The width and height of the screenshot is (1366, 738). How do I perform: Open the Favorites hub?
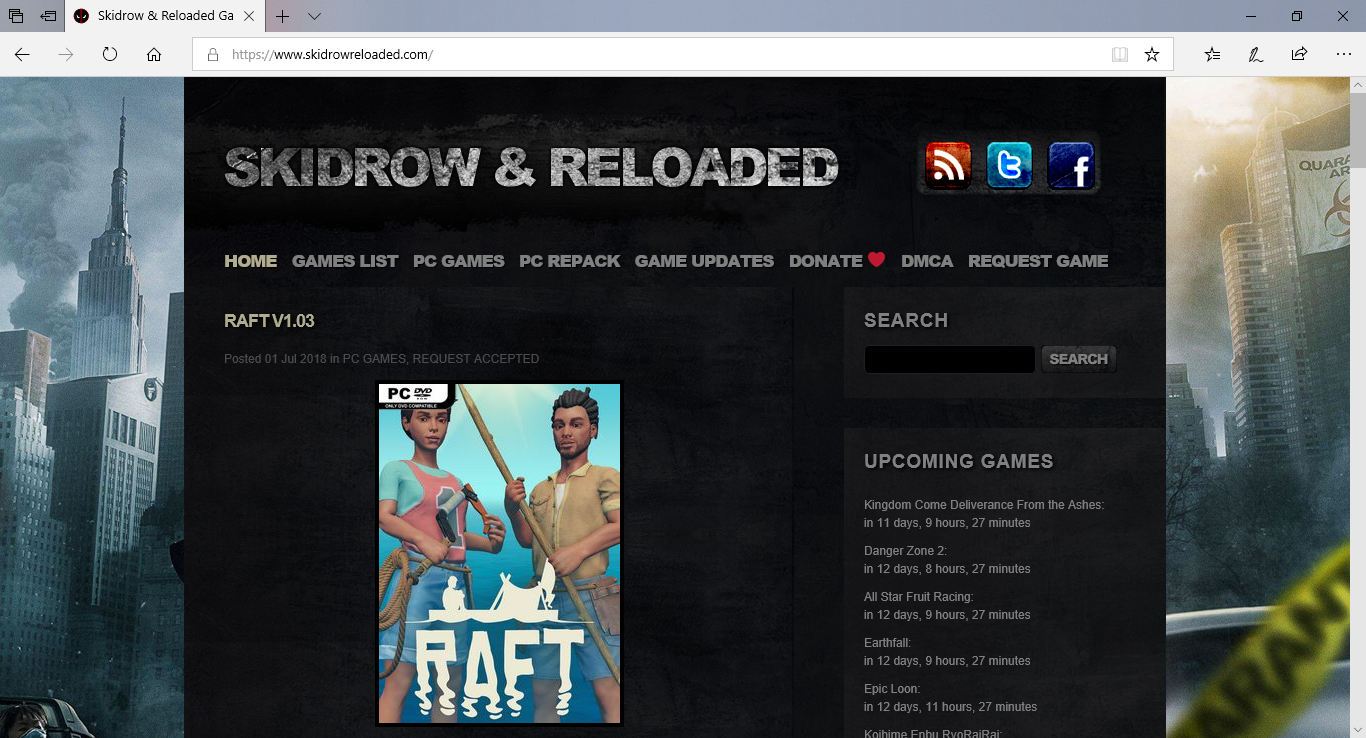point(1212,54)
